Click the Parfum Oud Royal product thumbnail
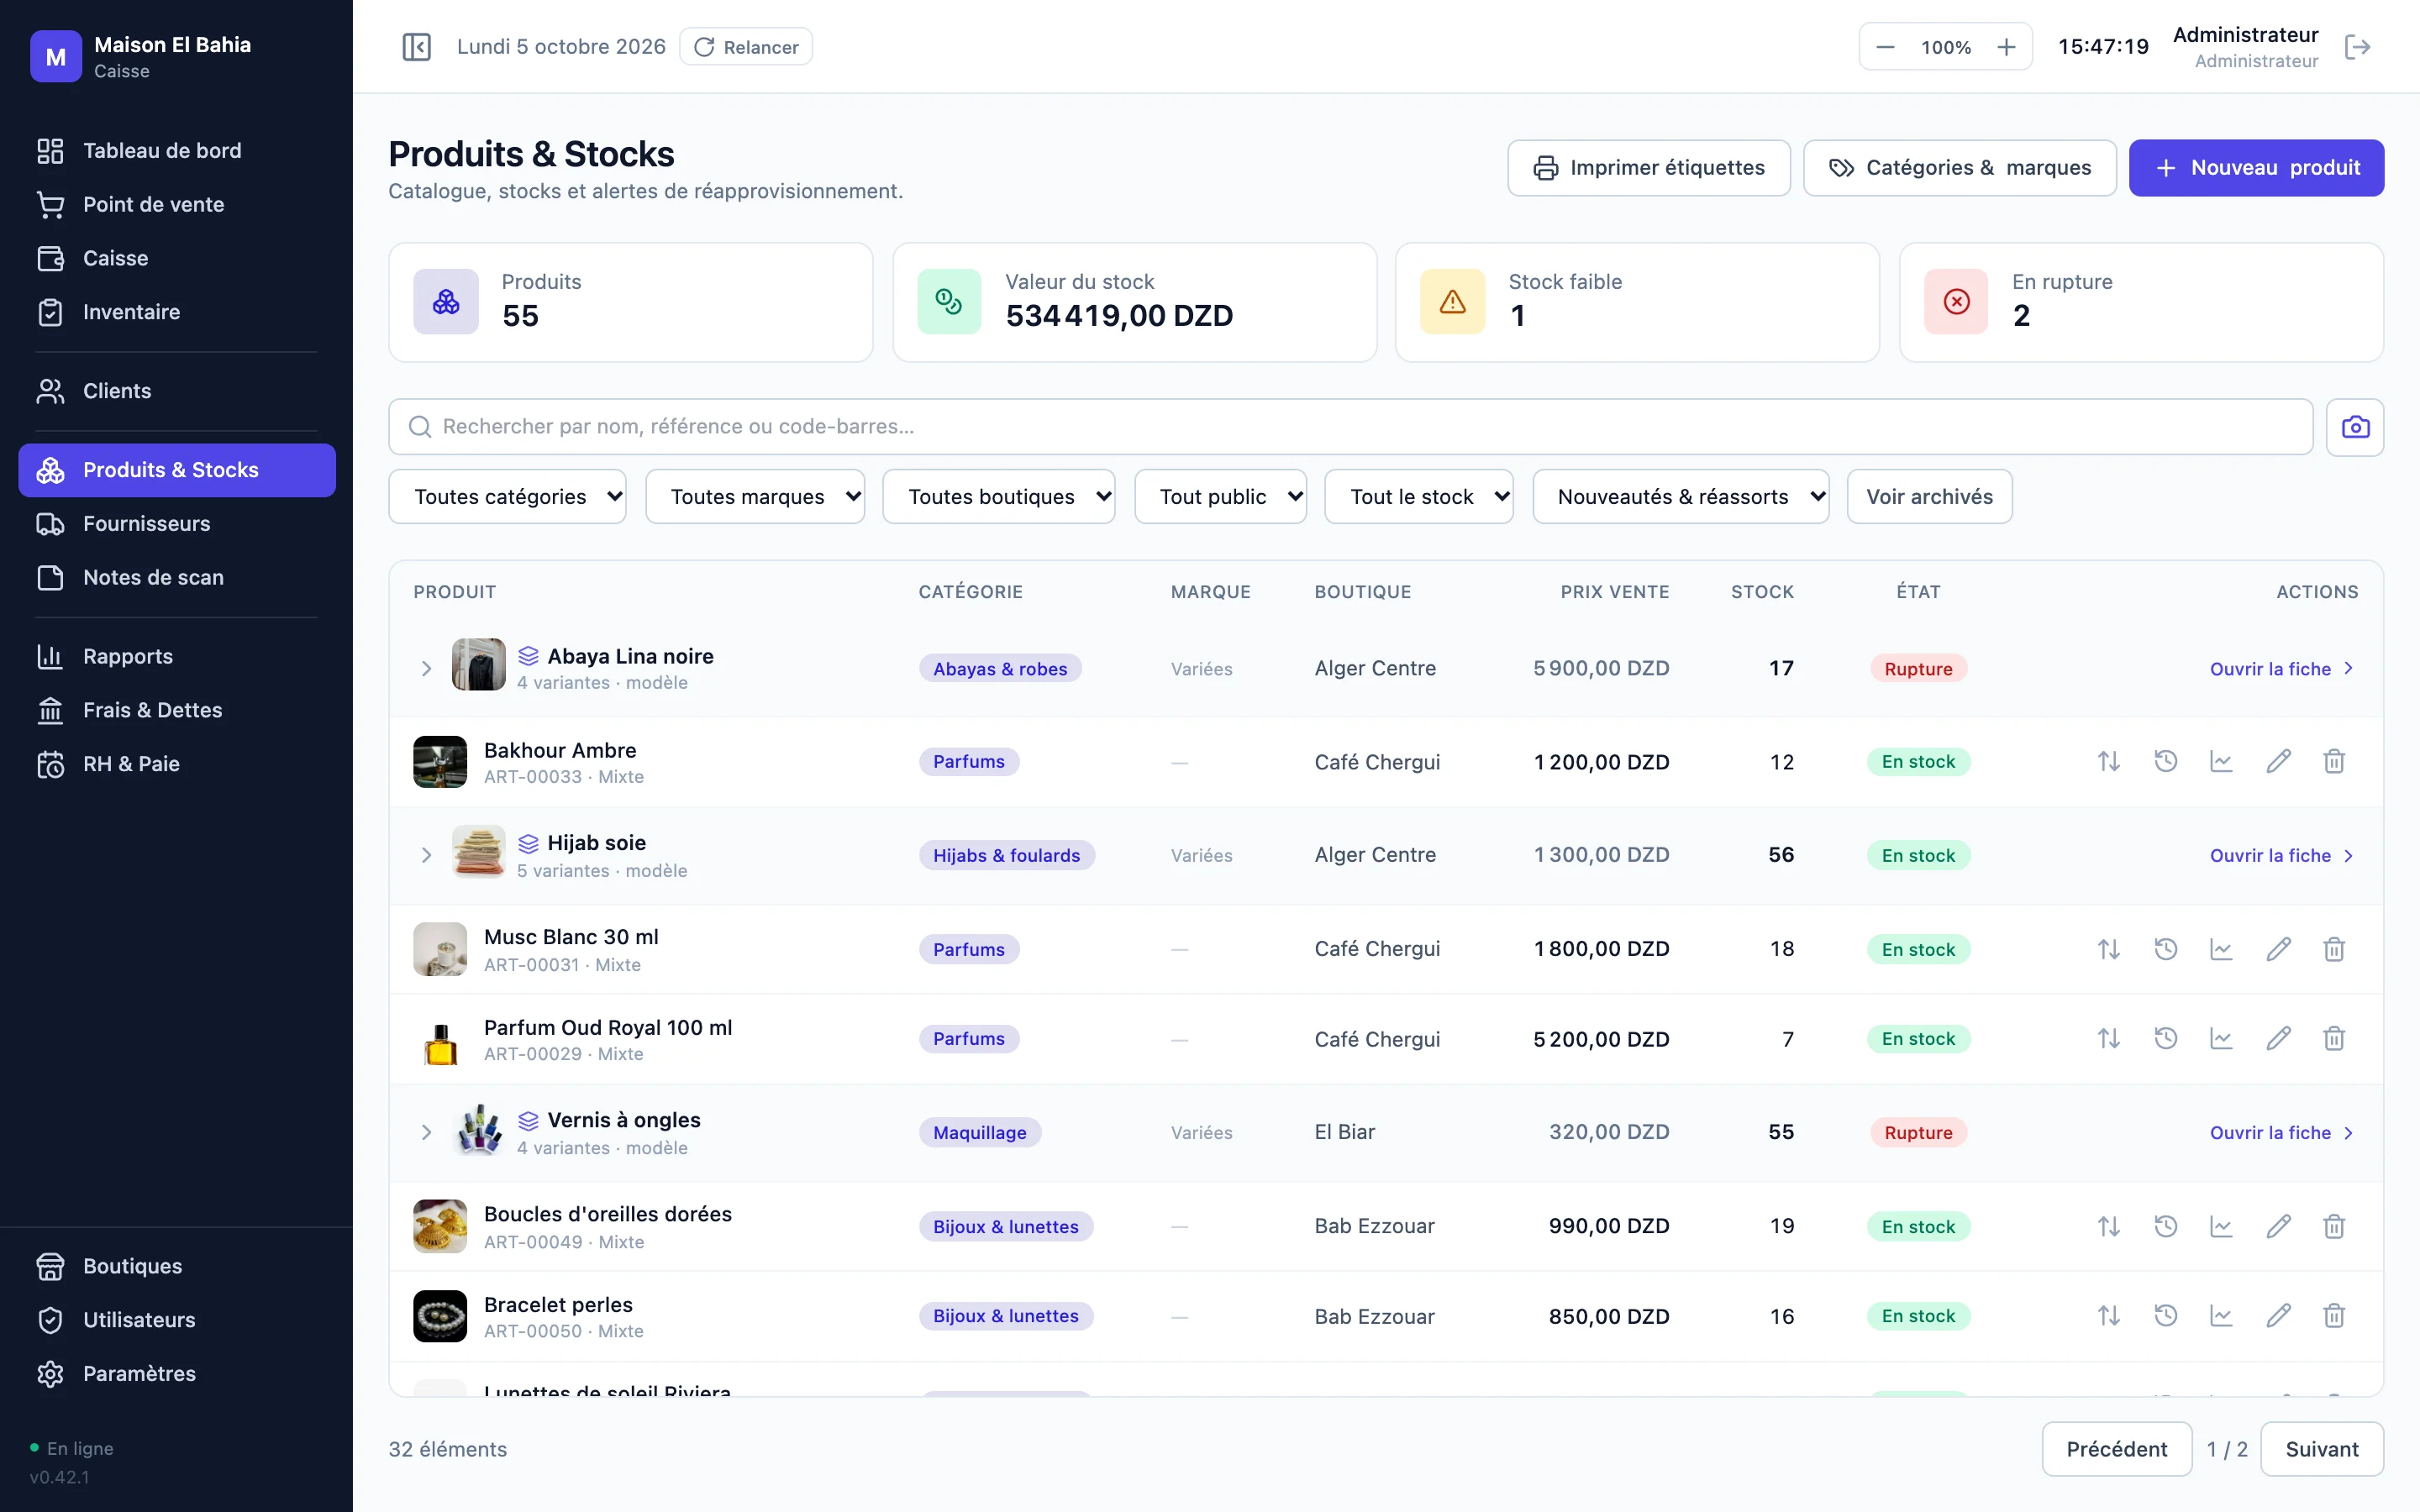This screenshot has height=1512, width=2420. pos(440,1039)
